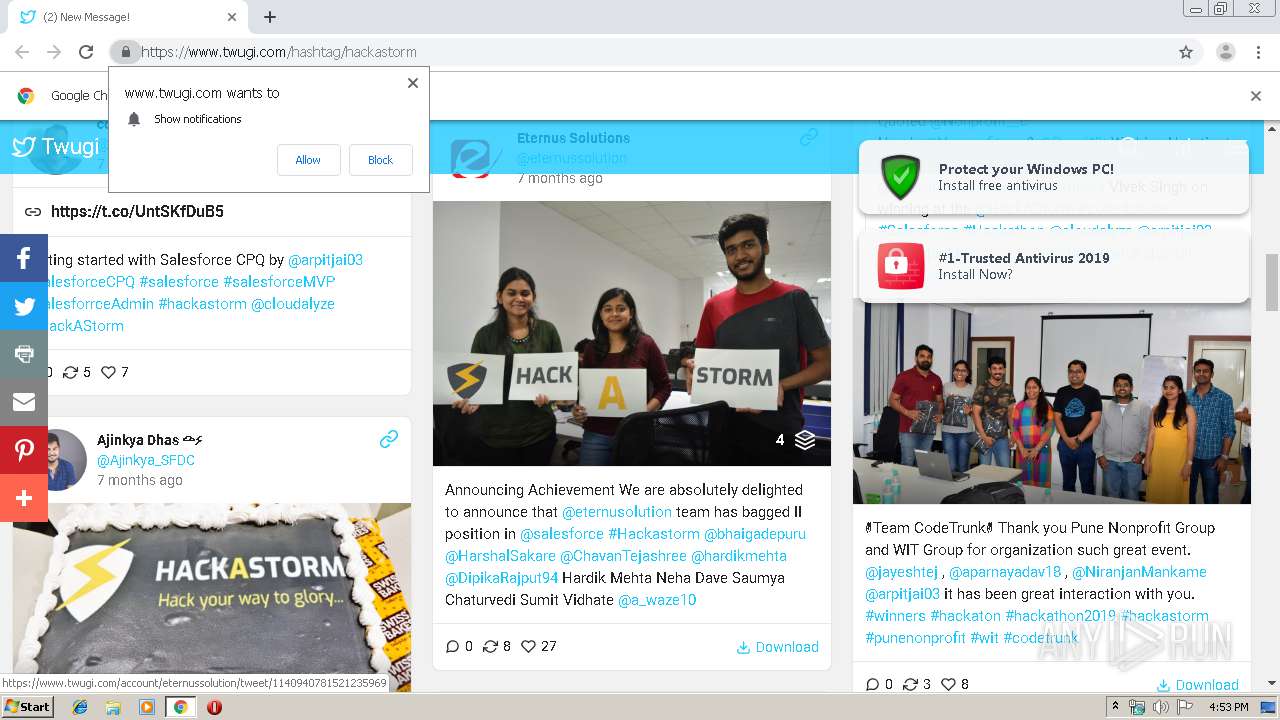Click the email share icon in sidebar

[x=24, y=402]
